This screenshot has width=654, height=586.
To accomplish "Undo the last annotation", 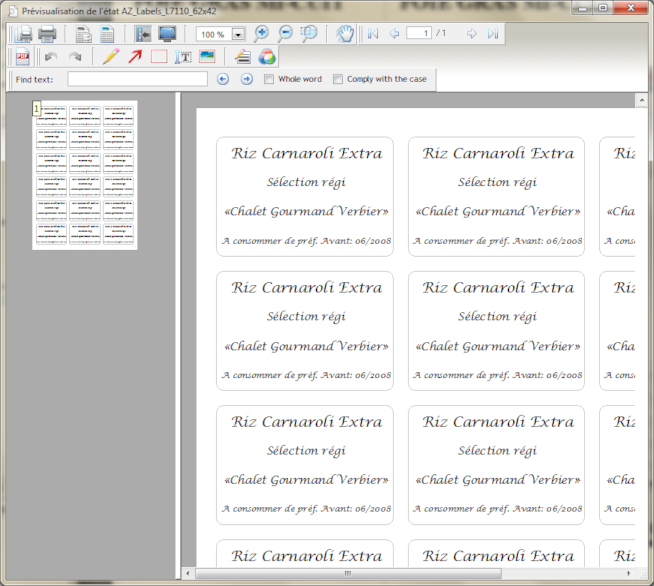I will (51, 56).
